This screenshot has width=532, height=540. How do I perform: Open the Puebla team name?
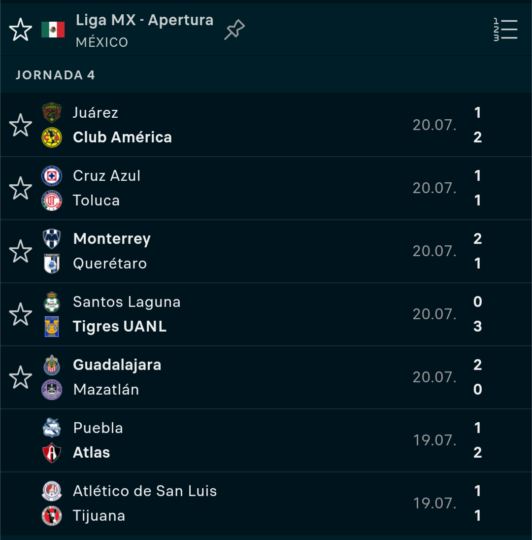pyautogui.click(x=98, y=428)
